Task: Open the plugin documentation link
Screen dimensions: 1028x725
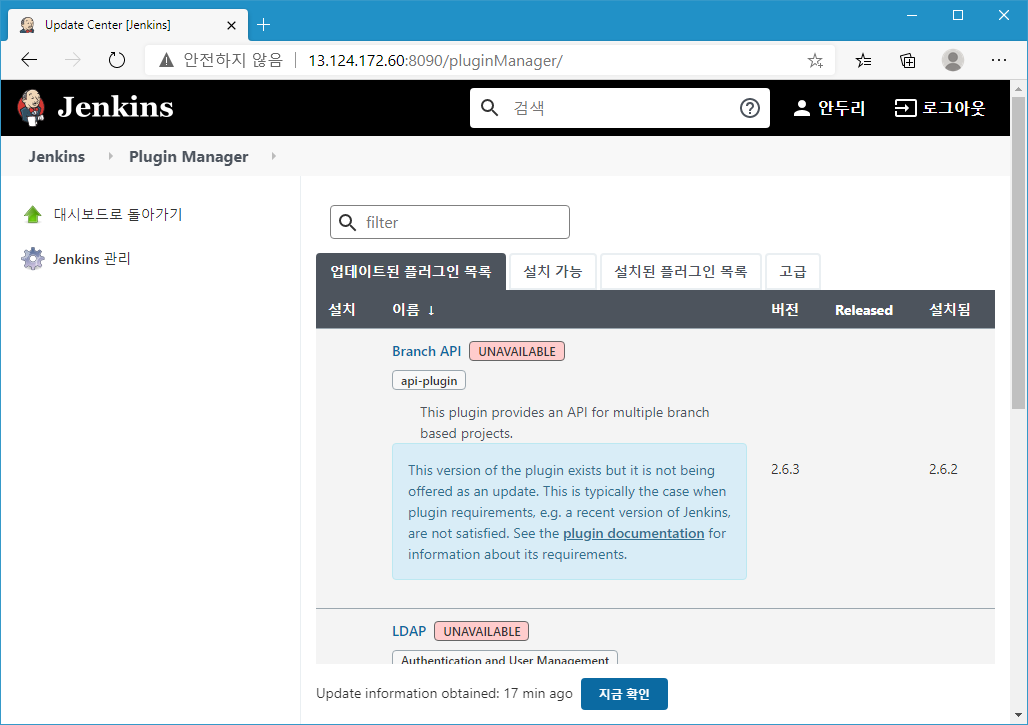Action: [633, 534]
